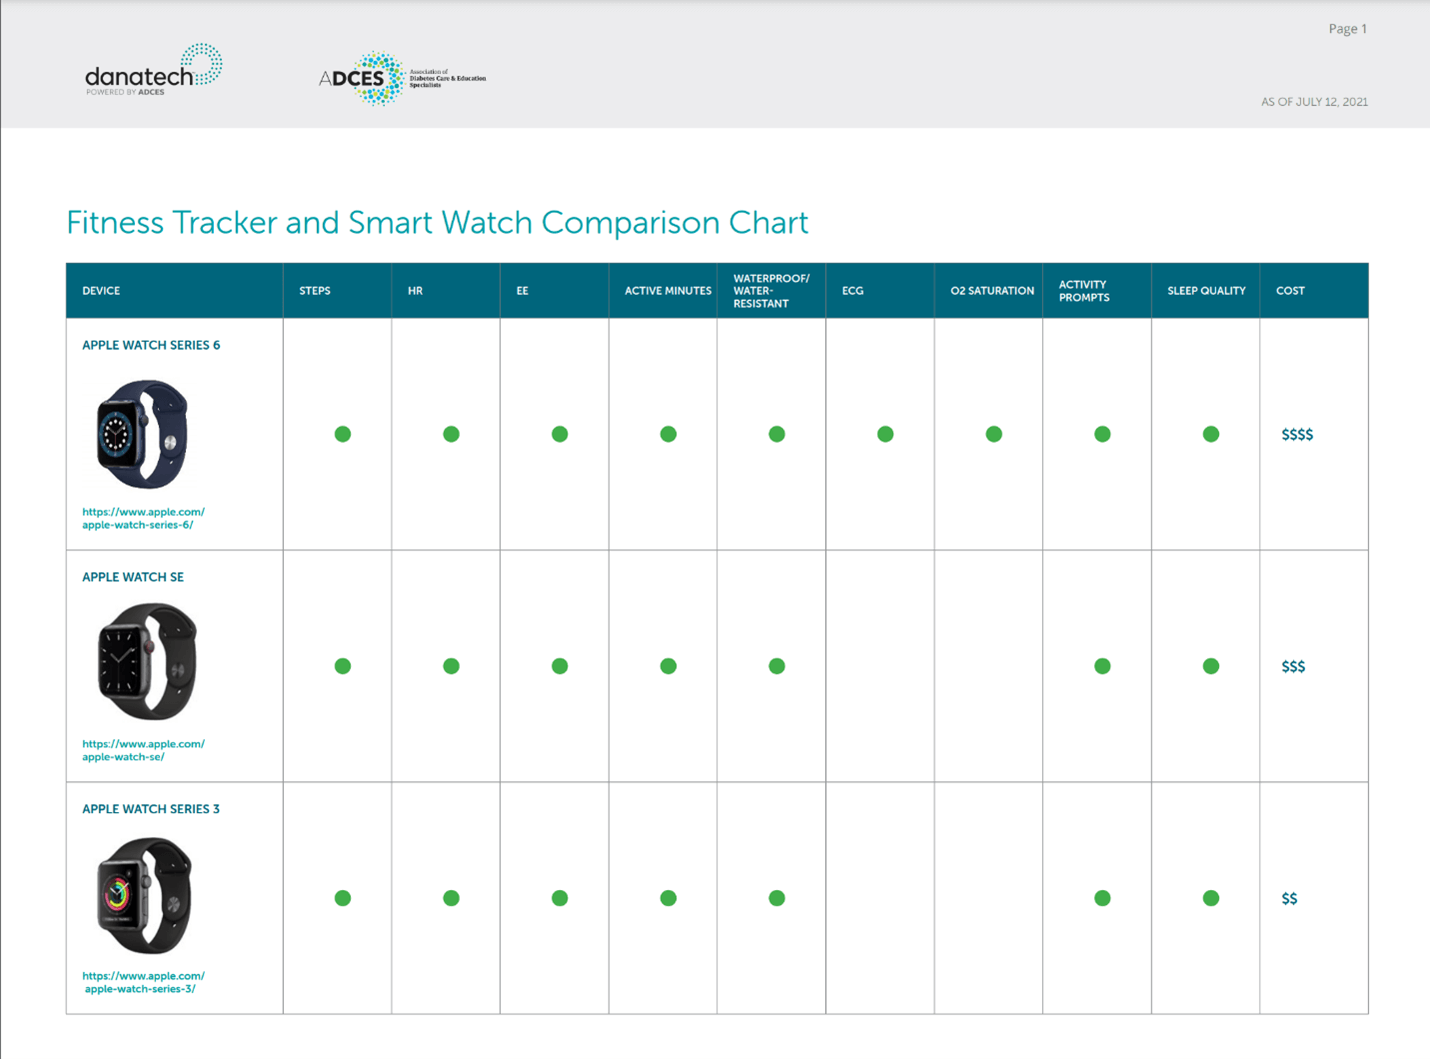Click the Series 6 Activity Prompts dot
This screenshot has height=1059, width=1430.
click(1102, 434)
